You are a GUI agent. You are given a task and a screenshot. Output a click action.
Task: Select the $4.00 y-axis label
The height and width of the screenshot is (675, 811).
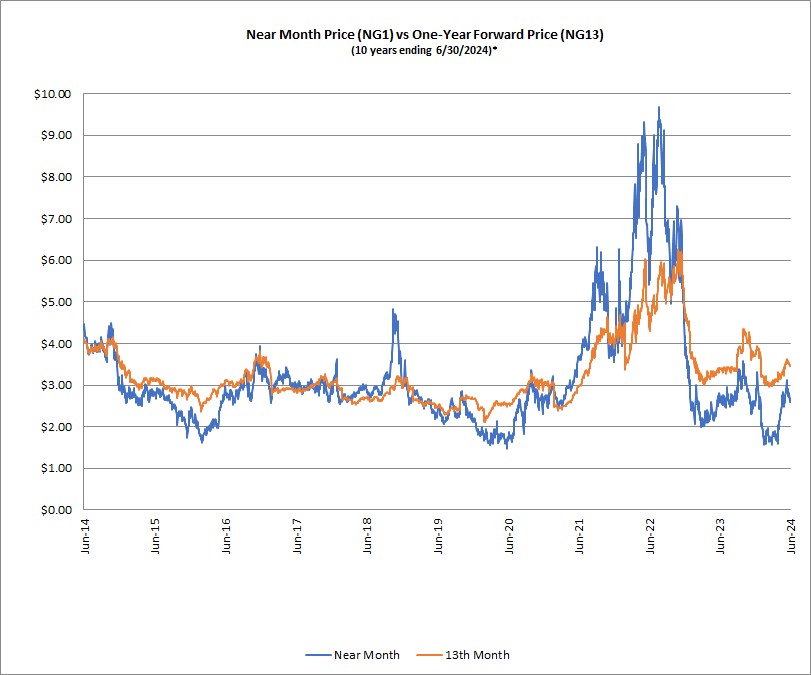56,343
